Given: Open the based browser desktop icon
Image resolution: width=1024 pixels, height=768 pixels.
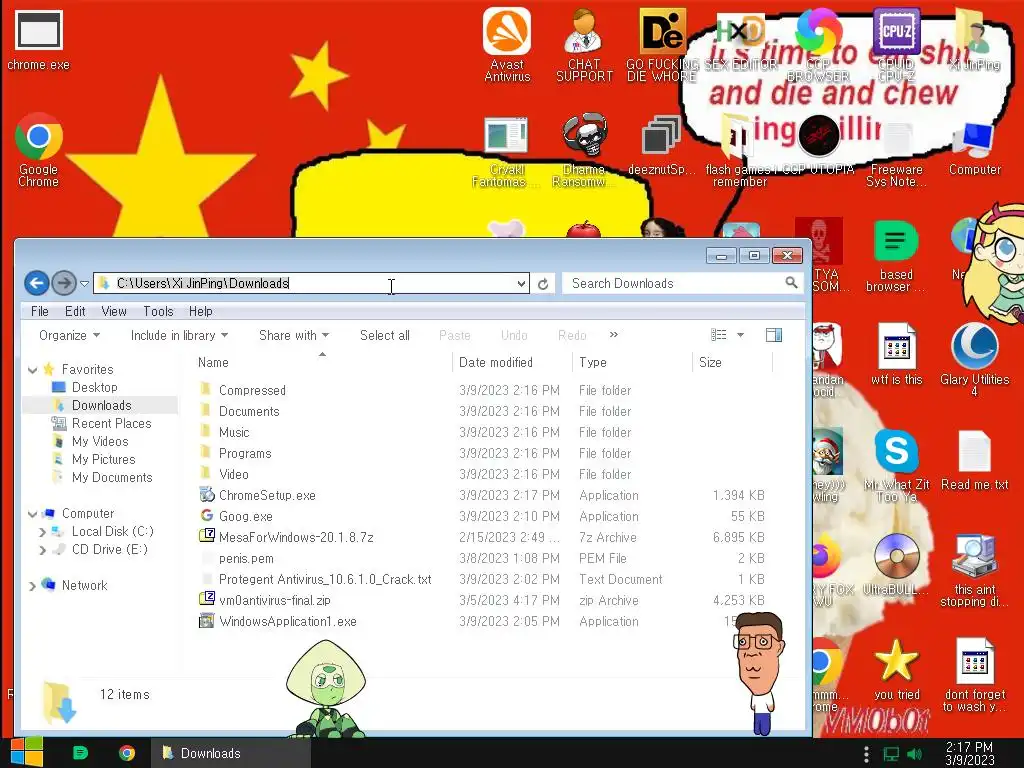Looking at the screenshot, I should point(896,256).
